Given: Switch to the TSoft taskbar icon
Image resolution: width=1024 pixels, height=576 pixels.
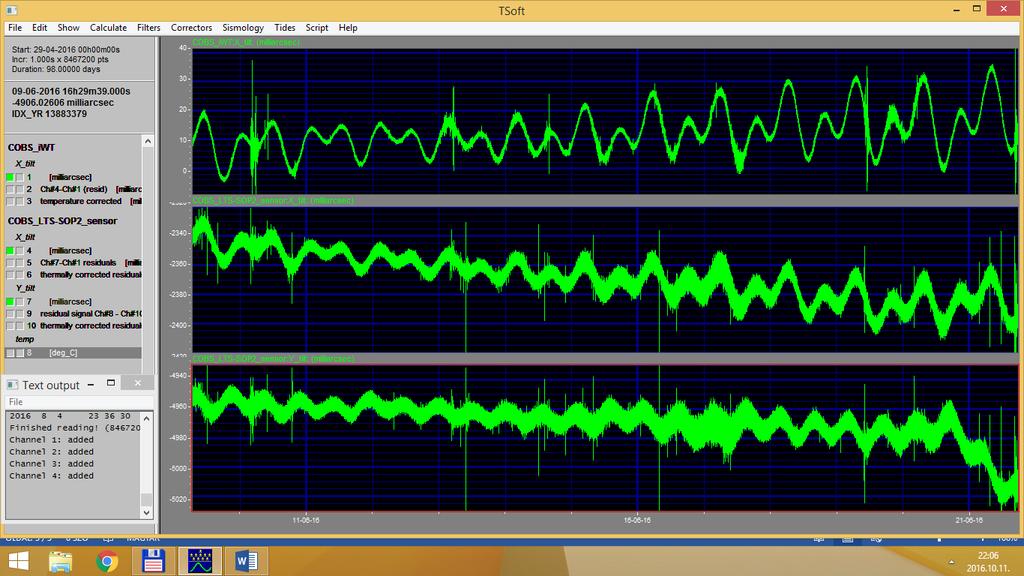Looking at the screenshot, I should click(200, 561).
